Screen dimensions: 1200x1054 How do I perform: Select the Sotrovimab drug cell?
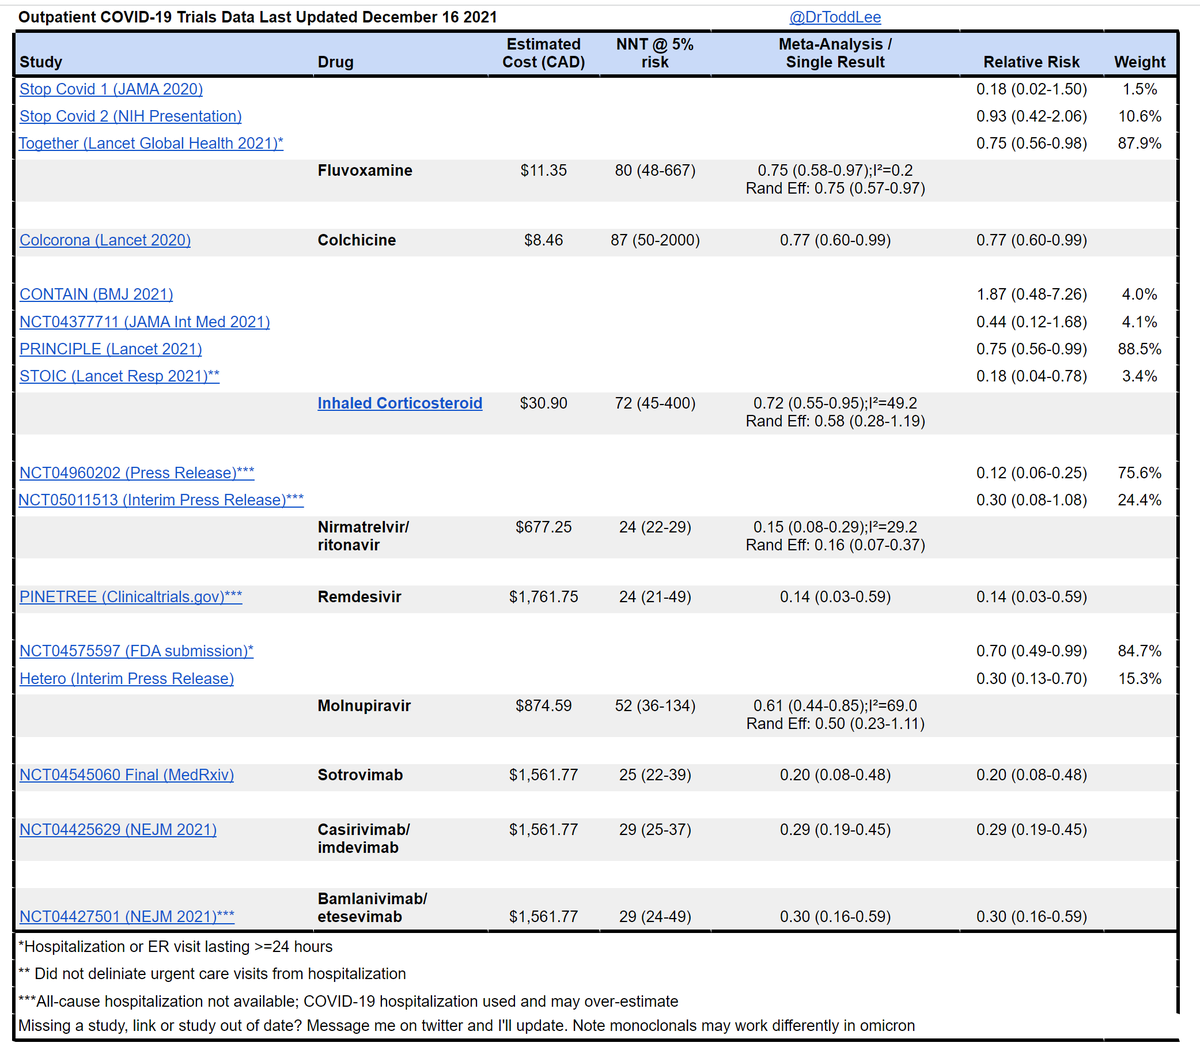tap(360, 775)
